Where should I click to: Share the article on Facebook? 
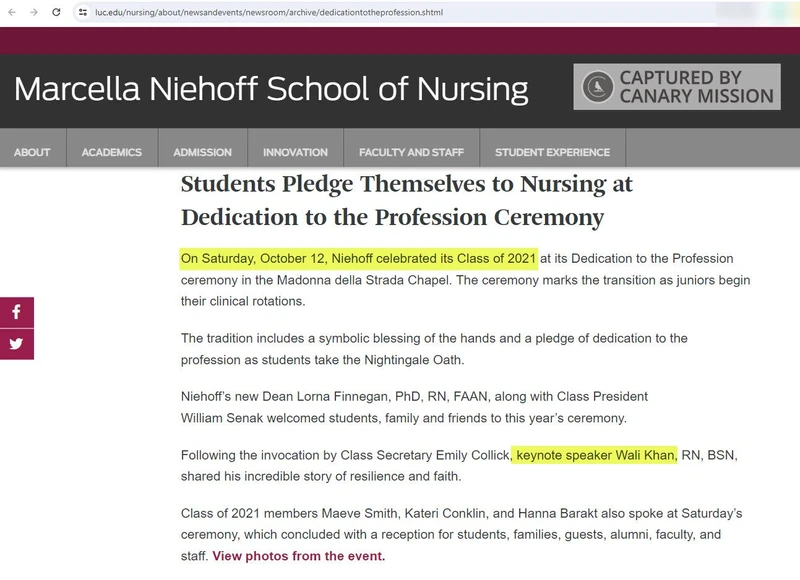click(x=17, y=313)
